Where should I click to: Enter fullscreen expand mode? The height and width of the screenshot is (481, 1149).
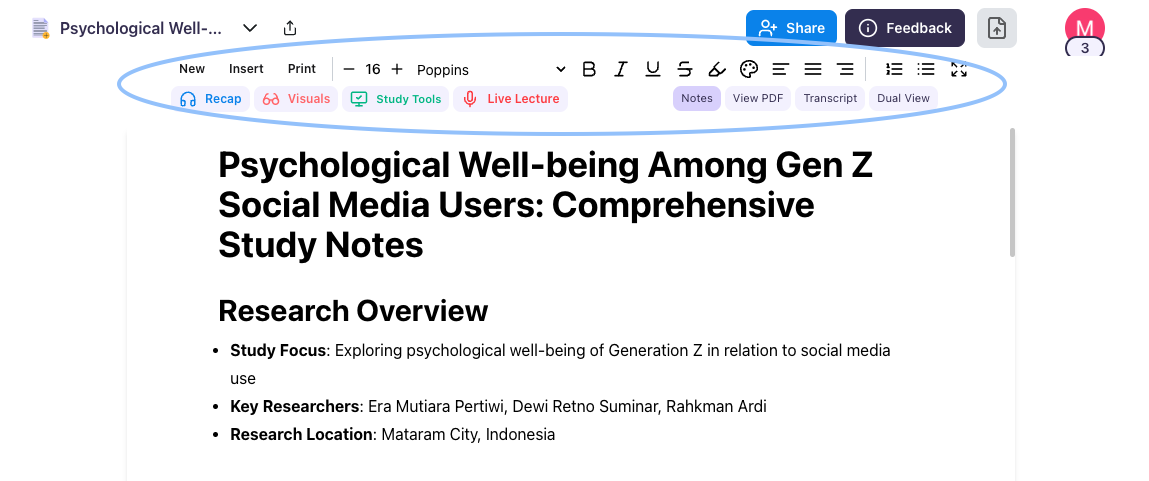pos(958,69)
